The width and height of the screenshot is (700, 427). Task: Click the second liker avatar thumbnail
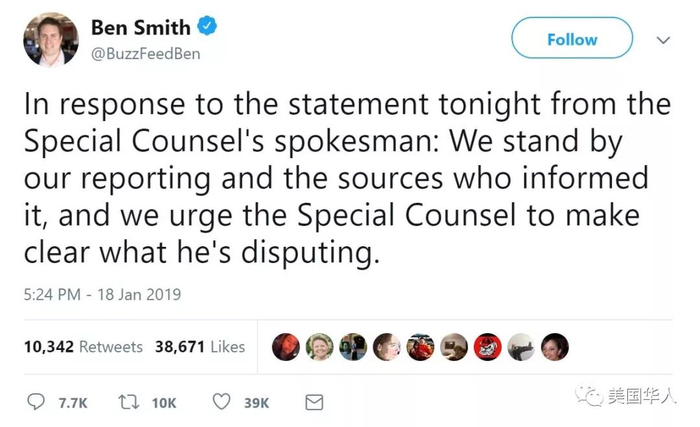[320, 347]
